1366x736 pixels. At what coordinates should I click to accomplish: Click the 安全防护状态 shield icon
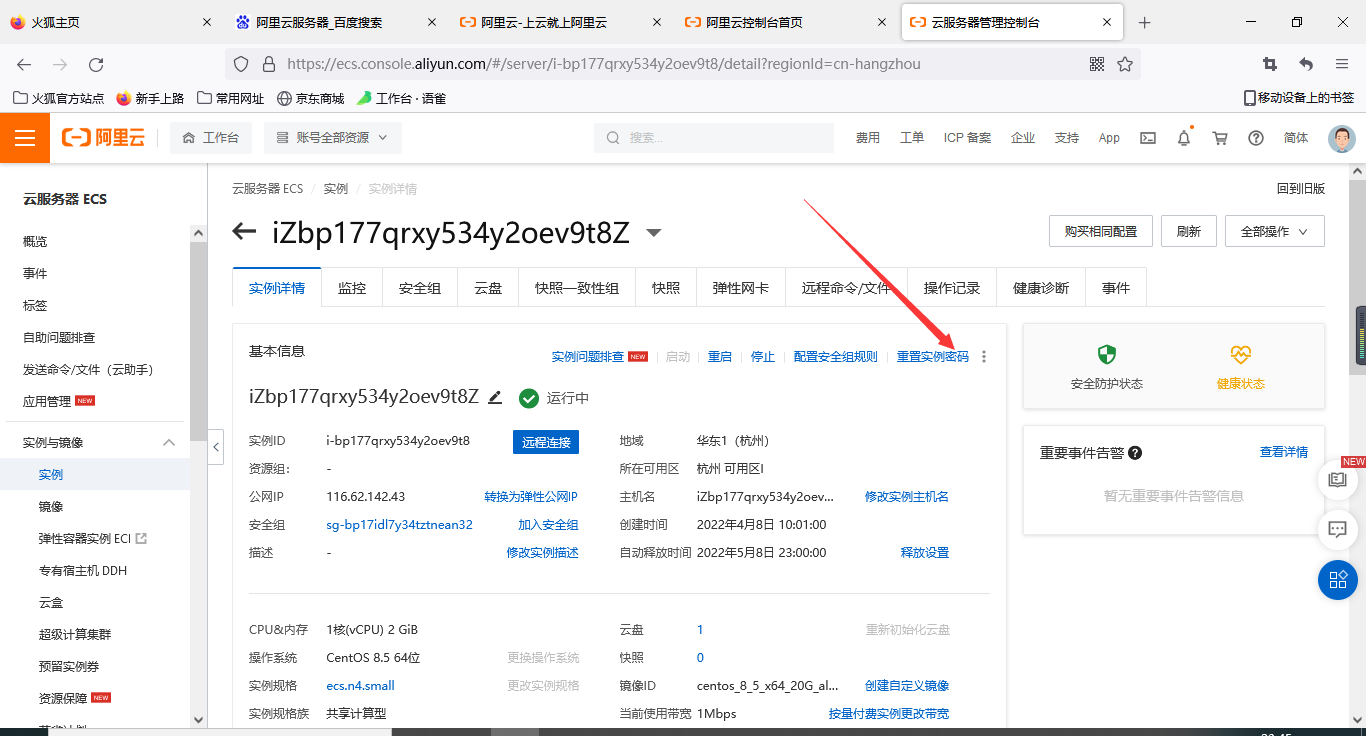coord(1107,355)
